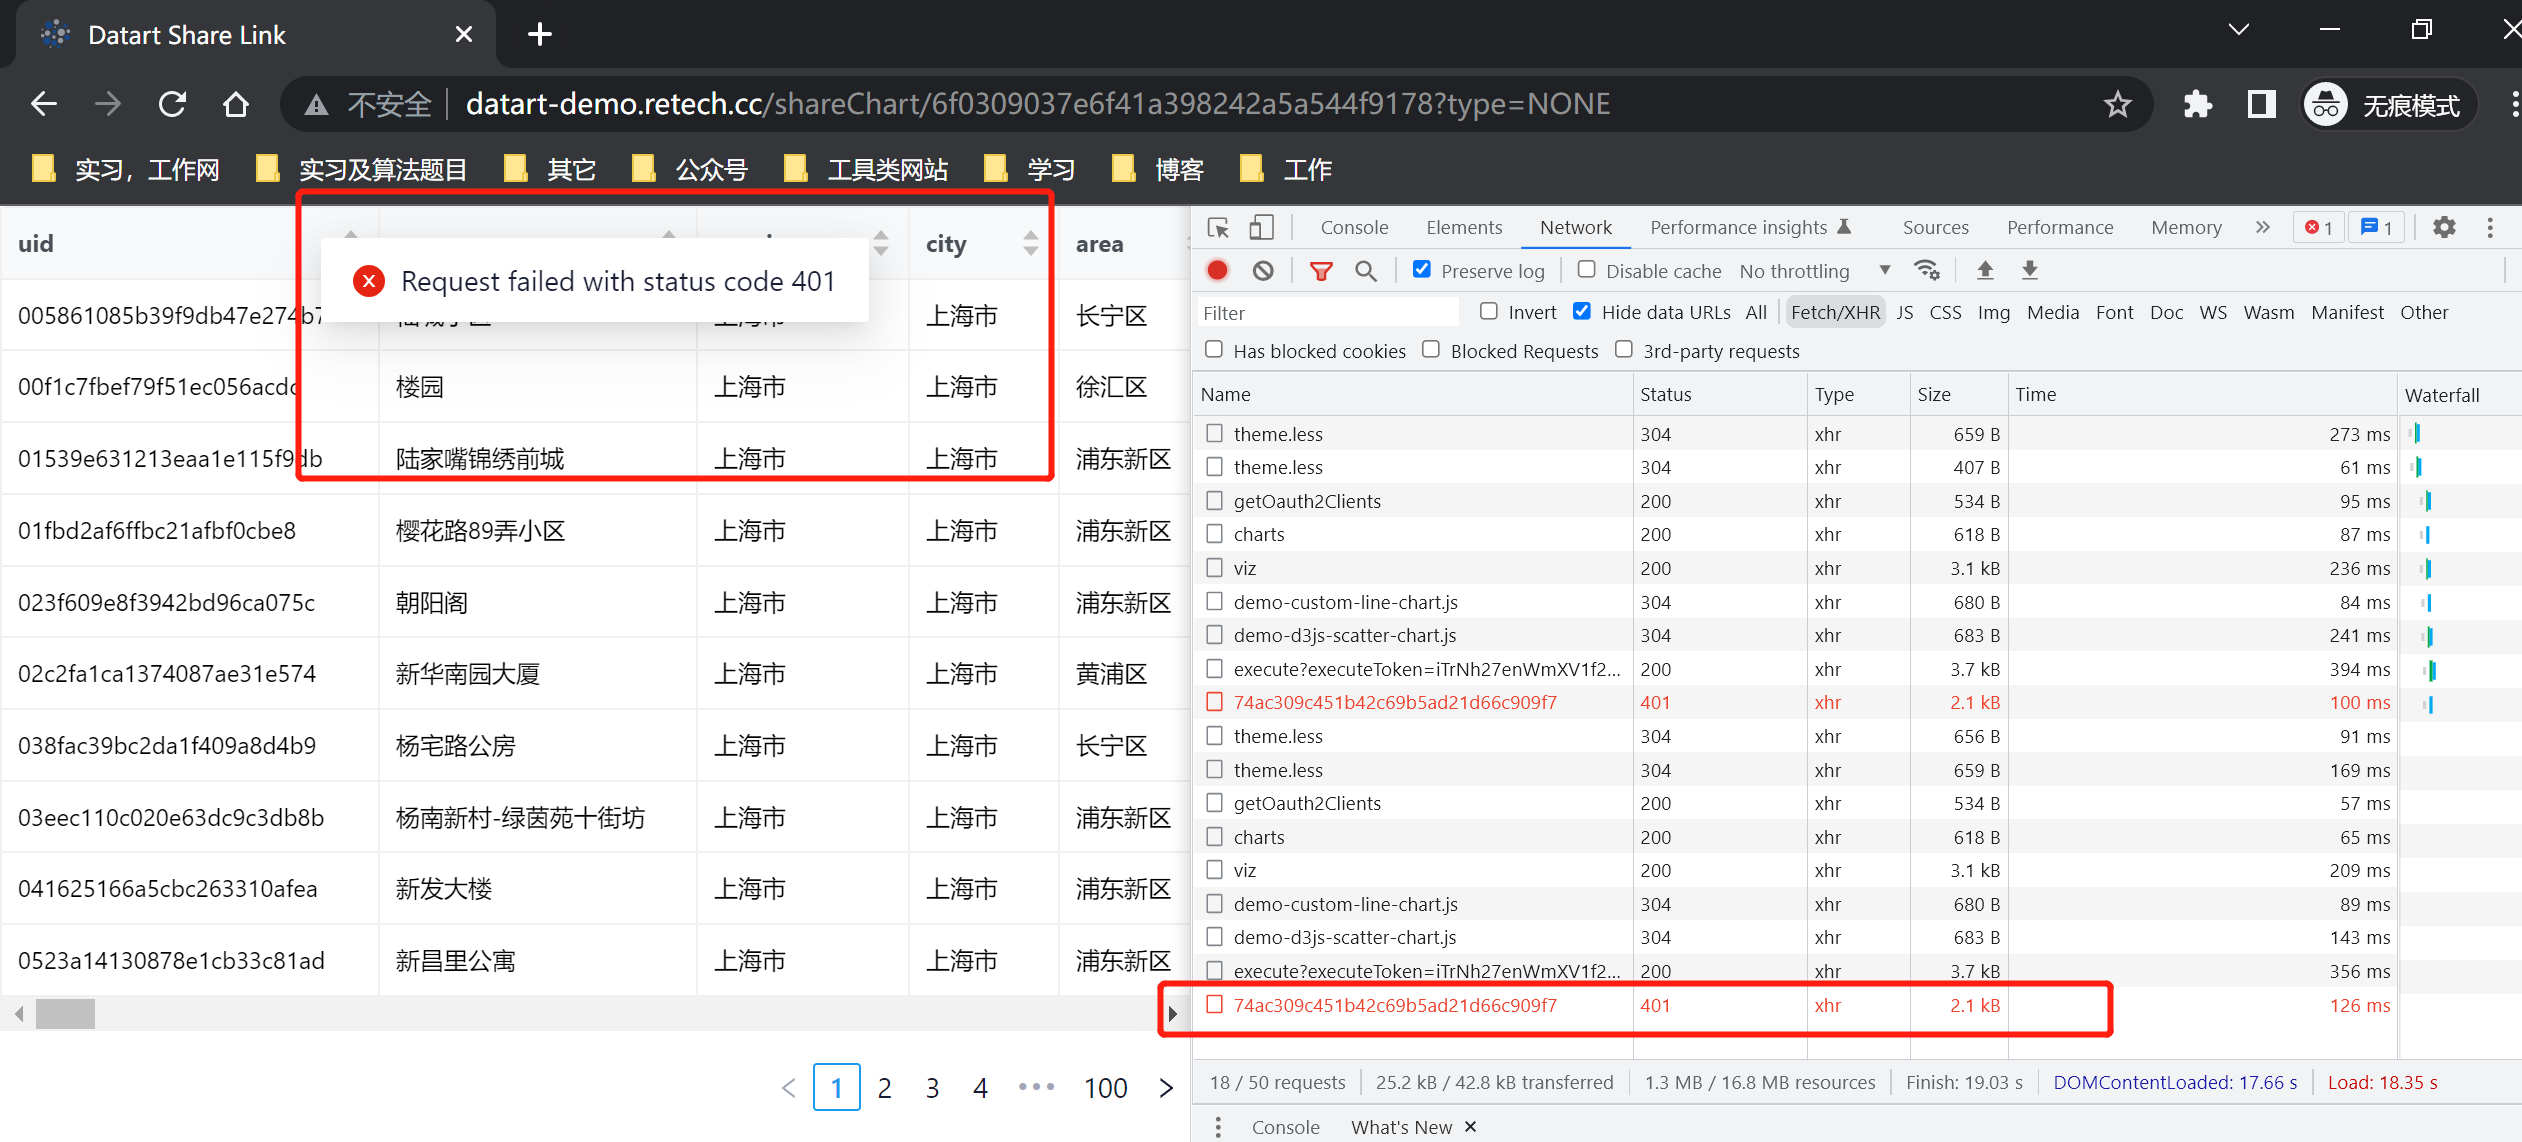Viewport: 2522px width, 1142px height.
Task: Click pagination page 3 button
Action: click(x=932, y=1087)
